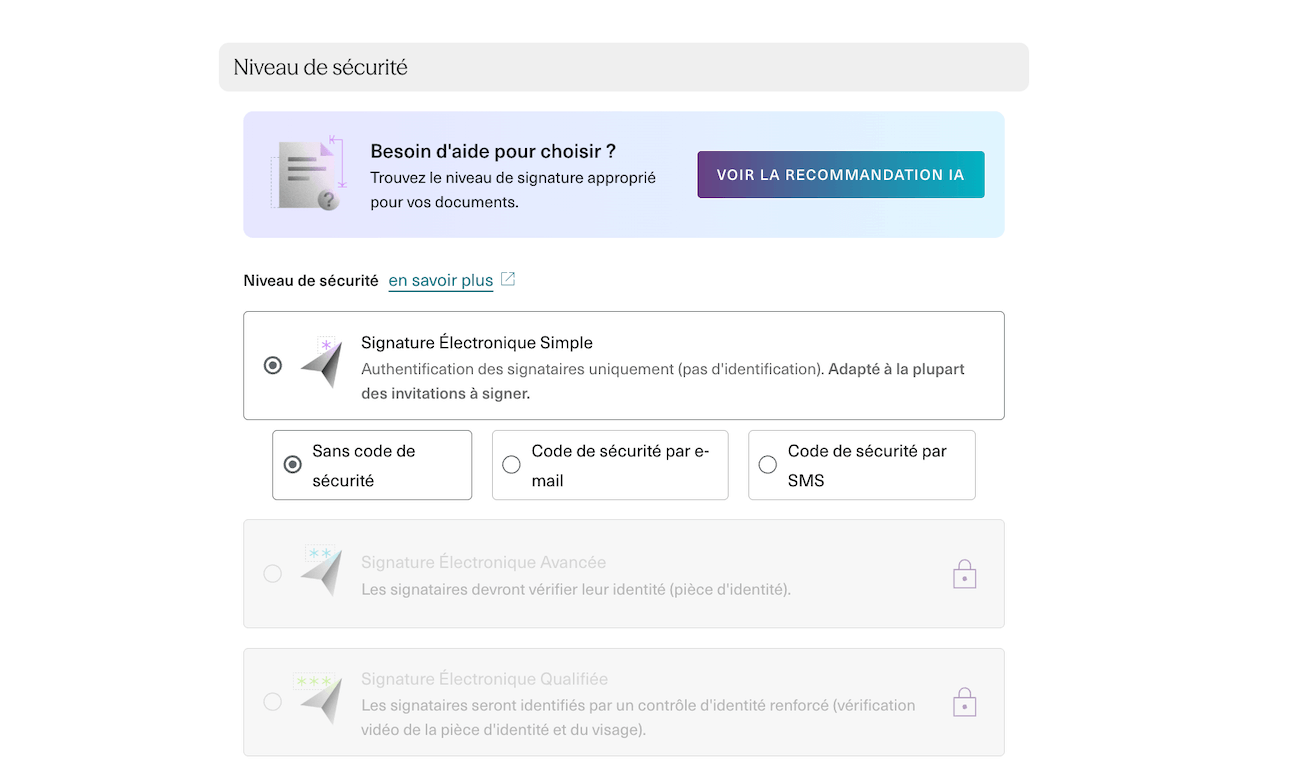
Task: Click the 'Signature Électronique Qualifiée' title text
Action: click(484, 679)
